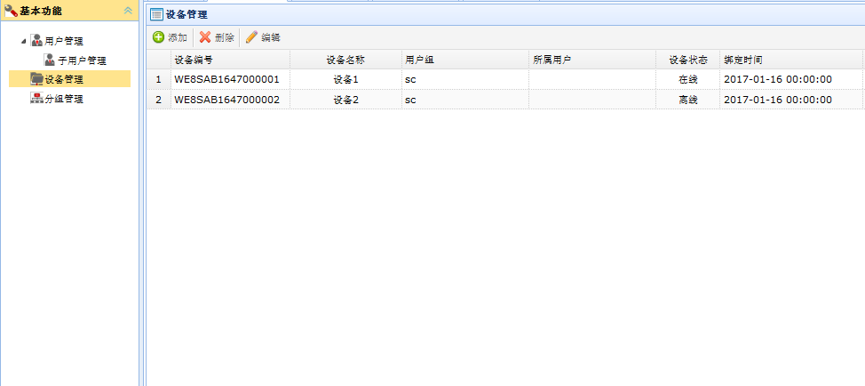Click 离线 status cell
The image size is (865, 386).
pos(688,100)
